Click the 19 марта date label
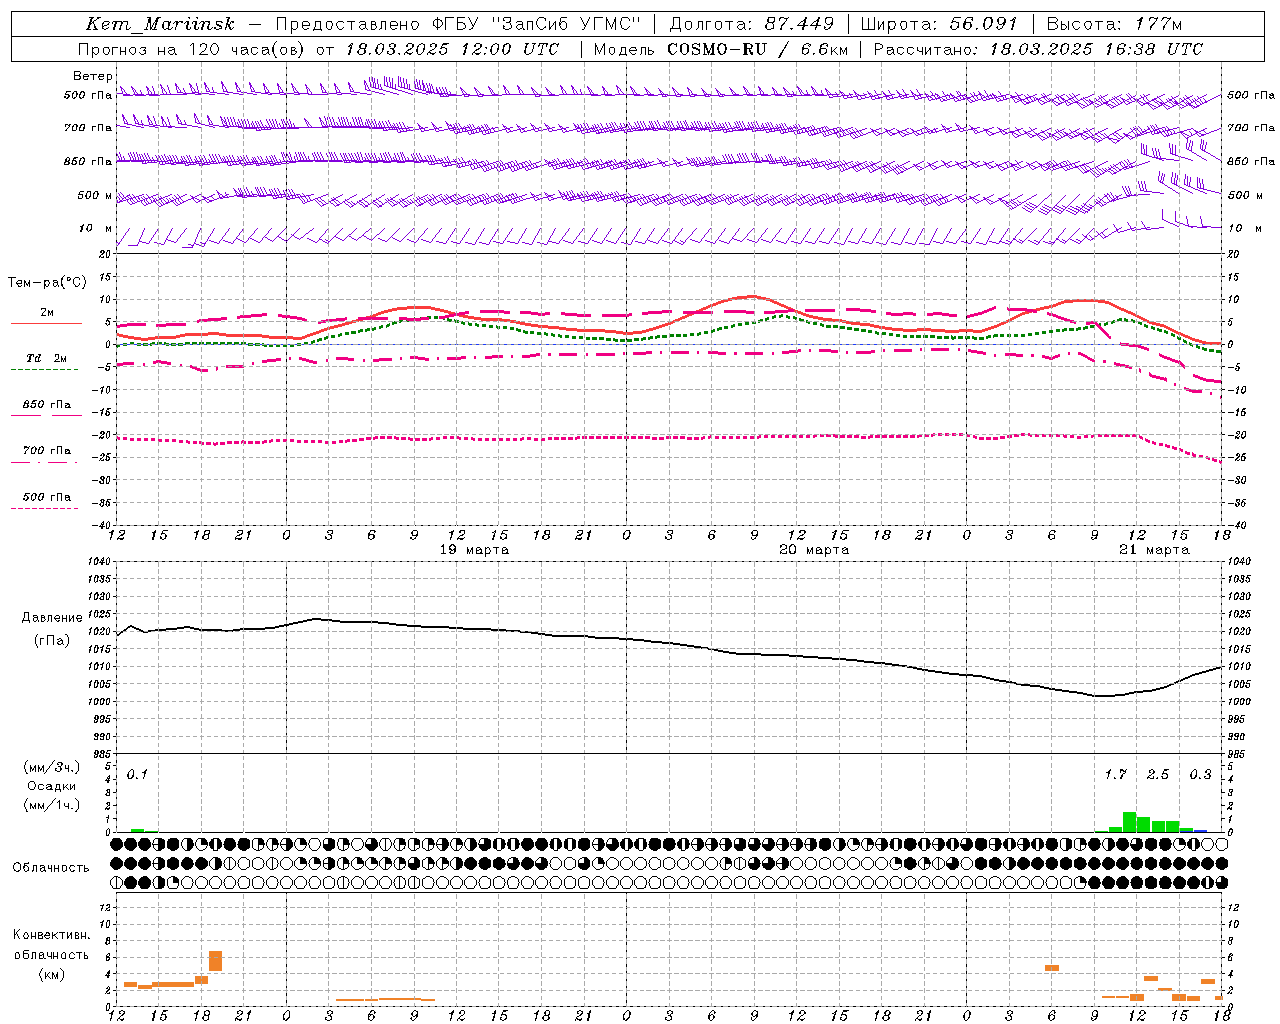This screenshot has width=1280, height=1024. tap(474, 550)
